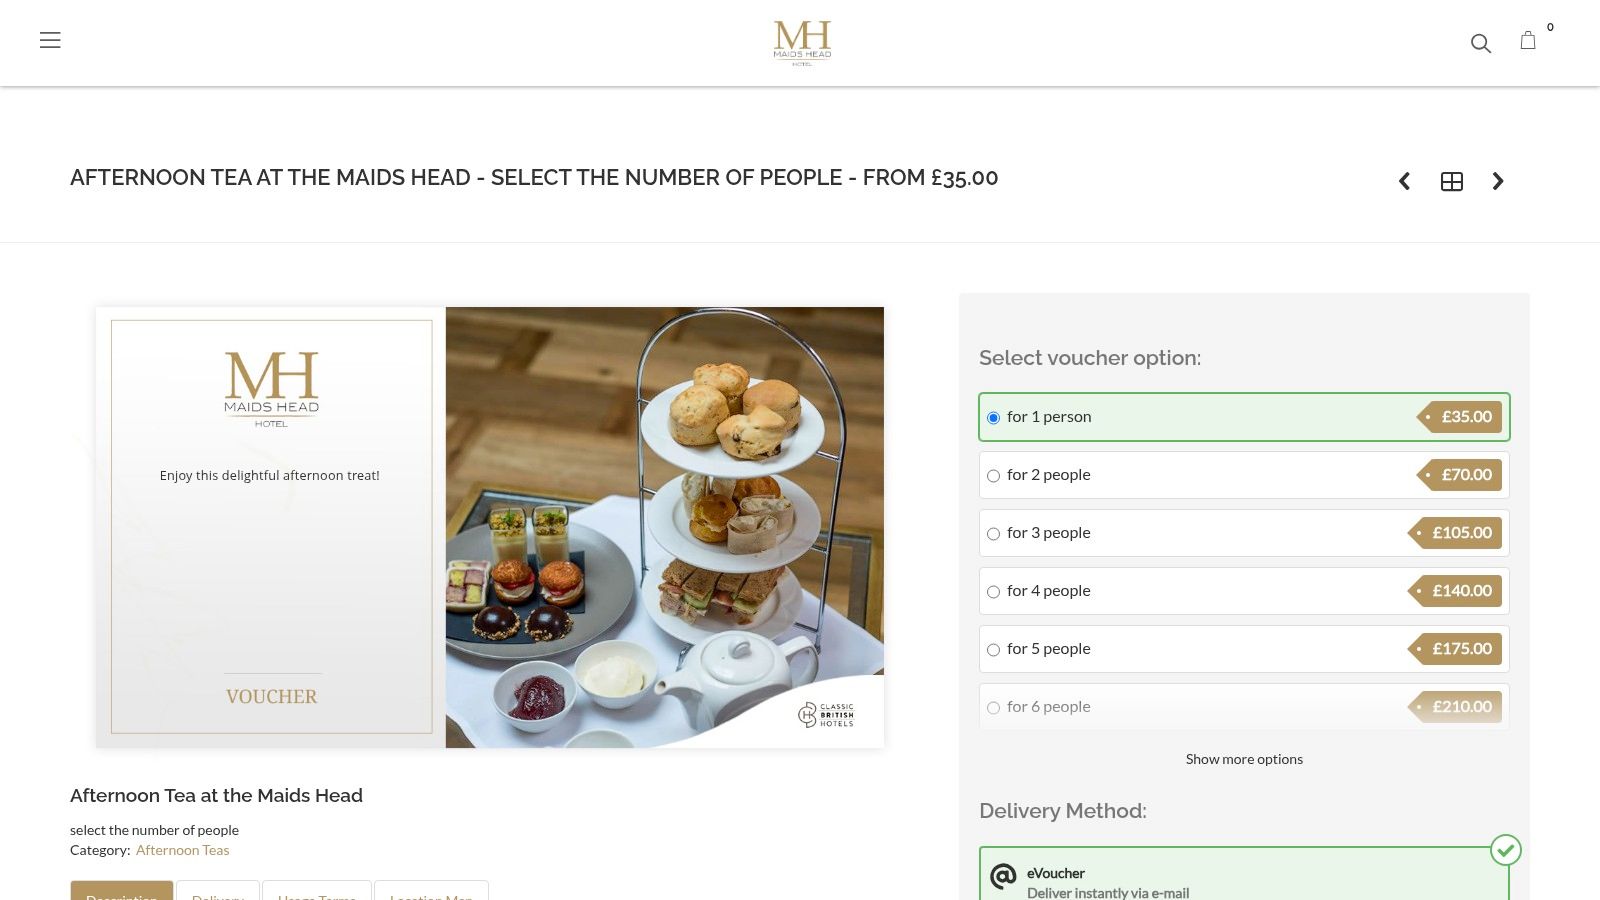Open the Location Map tab
1600x900 pixels.
tap(431, 896)
